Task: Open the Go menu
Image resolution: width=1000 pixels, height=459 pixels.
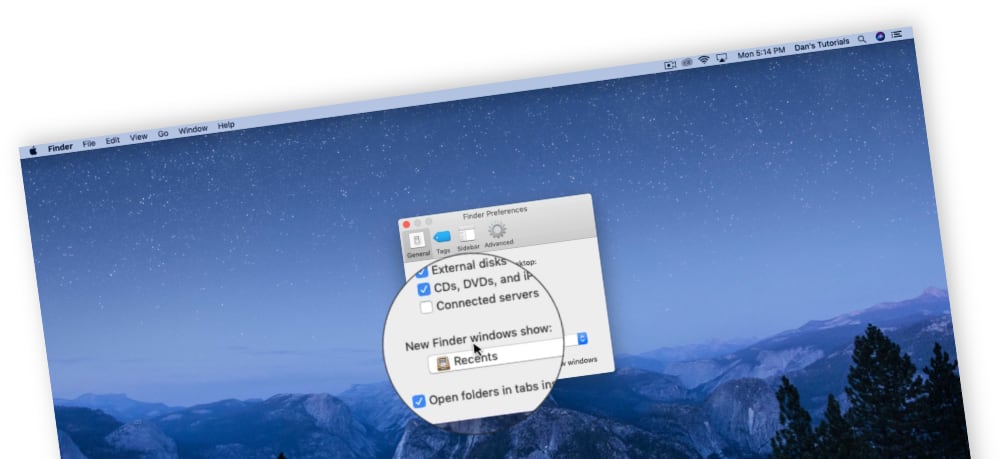Action: coord(162,134)
